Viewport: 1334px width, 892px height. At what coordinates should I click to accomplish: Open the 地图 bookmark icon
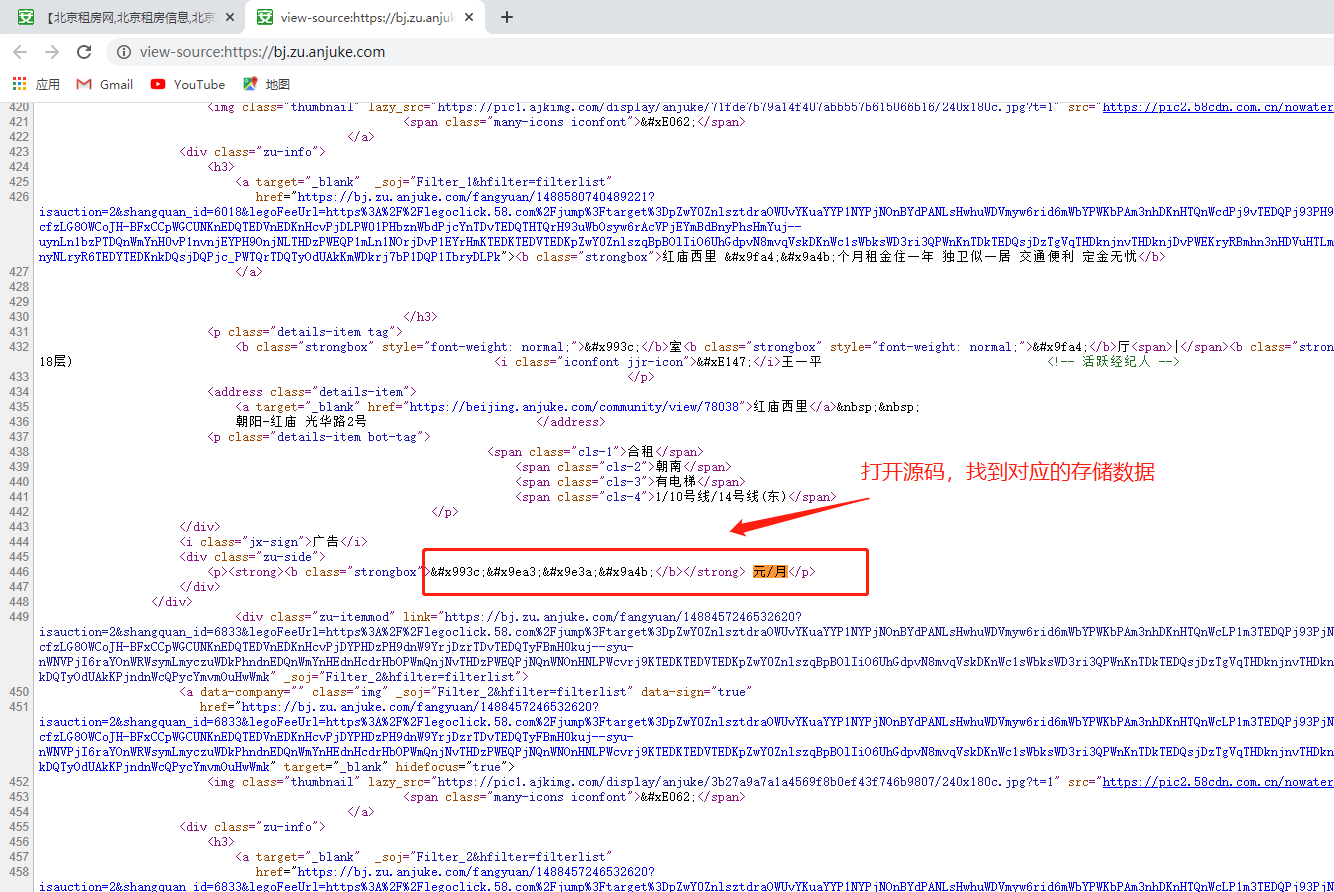pos(249,84)
